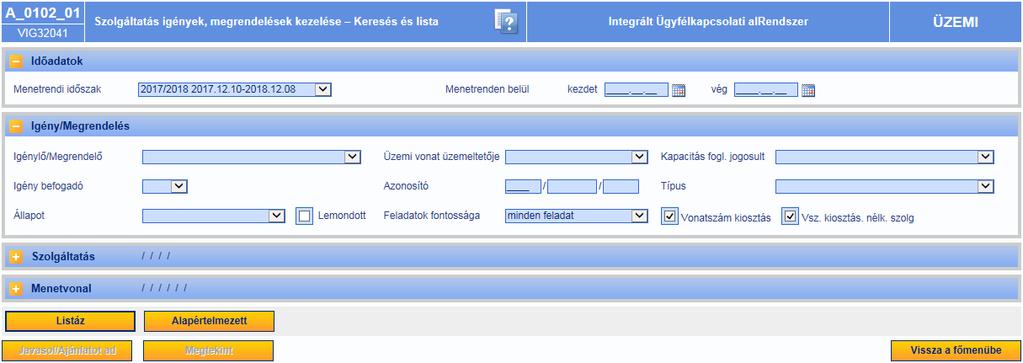Viewport: 1023px width, 363px height.
Task: Click the Megtekint button
Action: click(208, 351)
